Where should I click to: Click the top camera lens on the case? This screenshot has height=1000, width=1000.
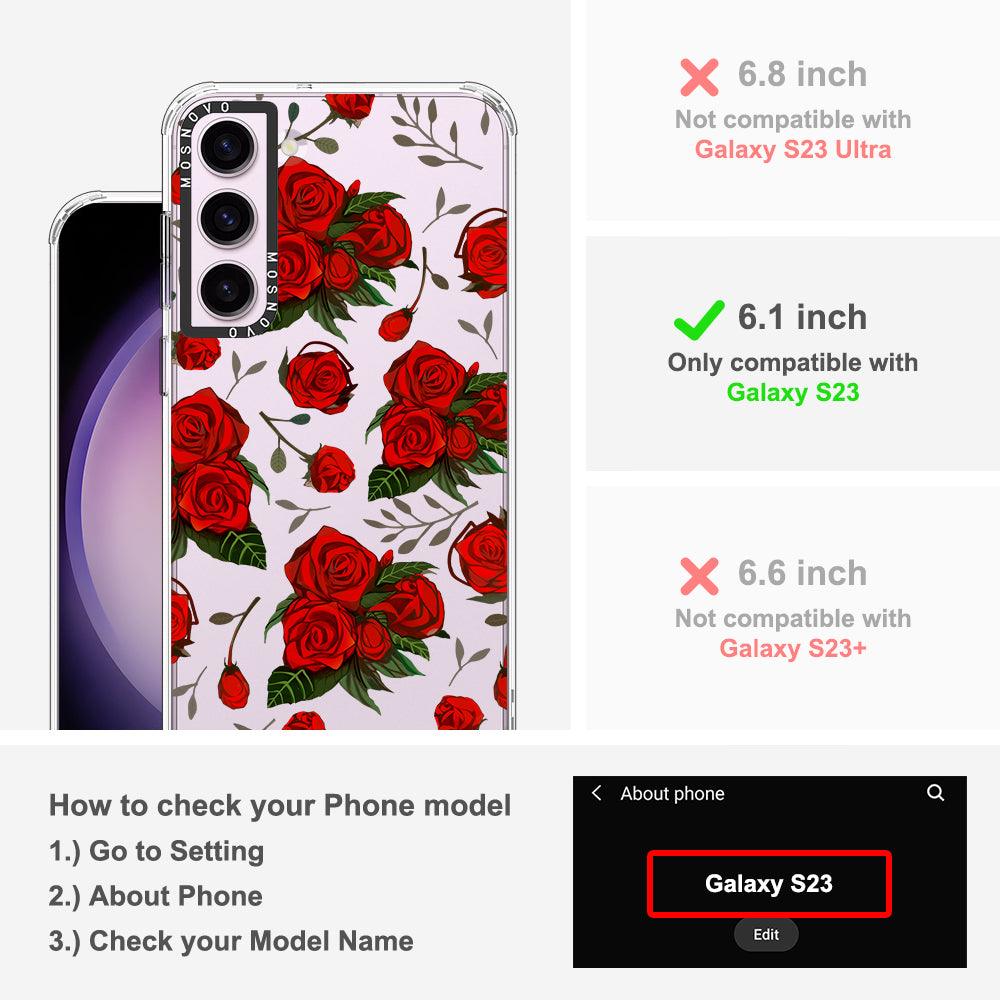[x=228, y=147]
